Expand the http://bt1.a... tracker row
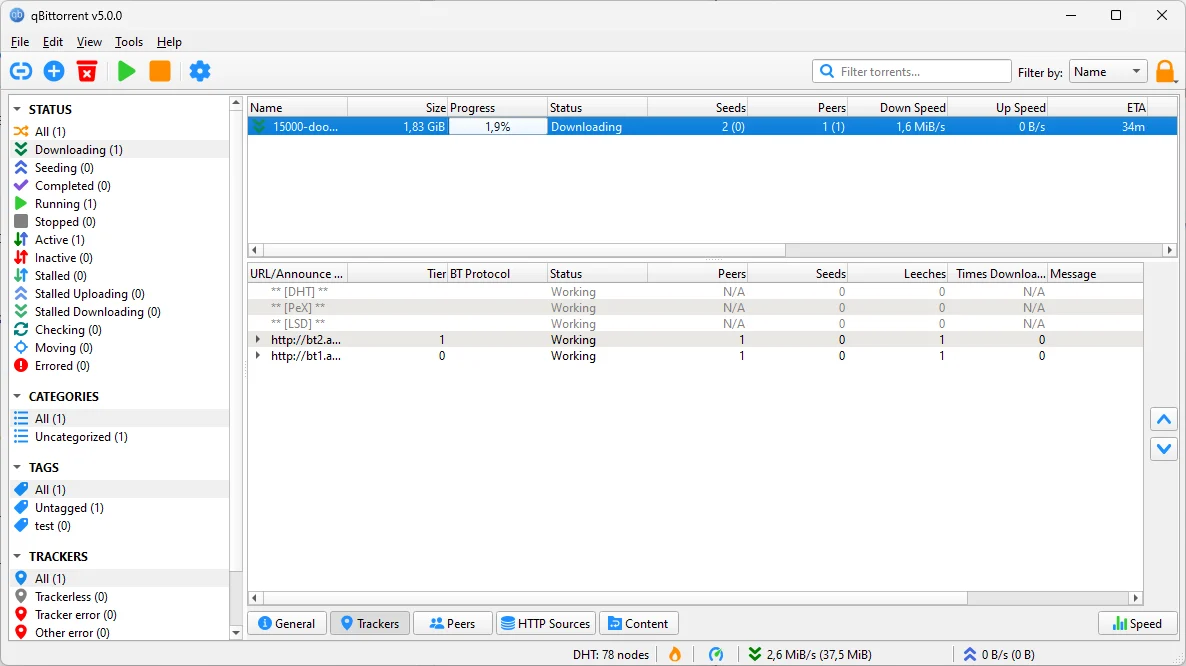Image resolution: width=1186 pixels, height=666 pixels. [x=258, y=355]
